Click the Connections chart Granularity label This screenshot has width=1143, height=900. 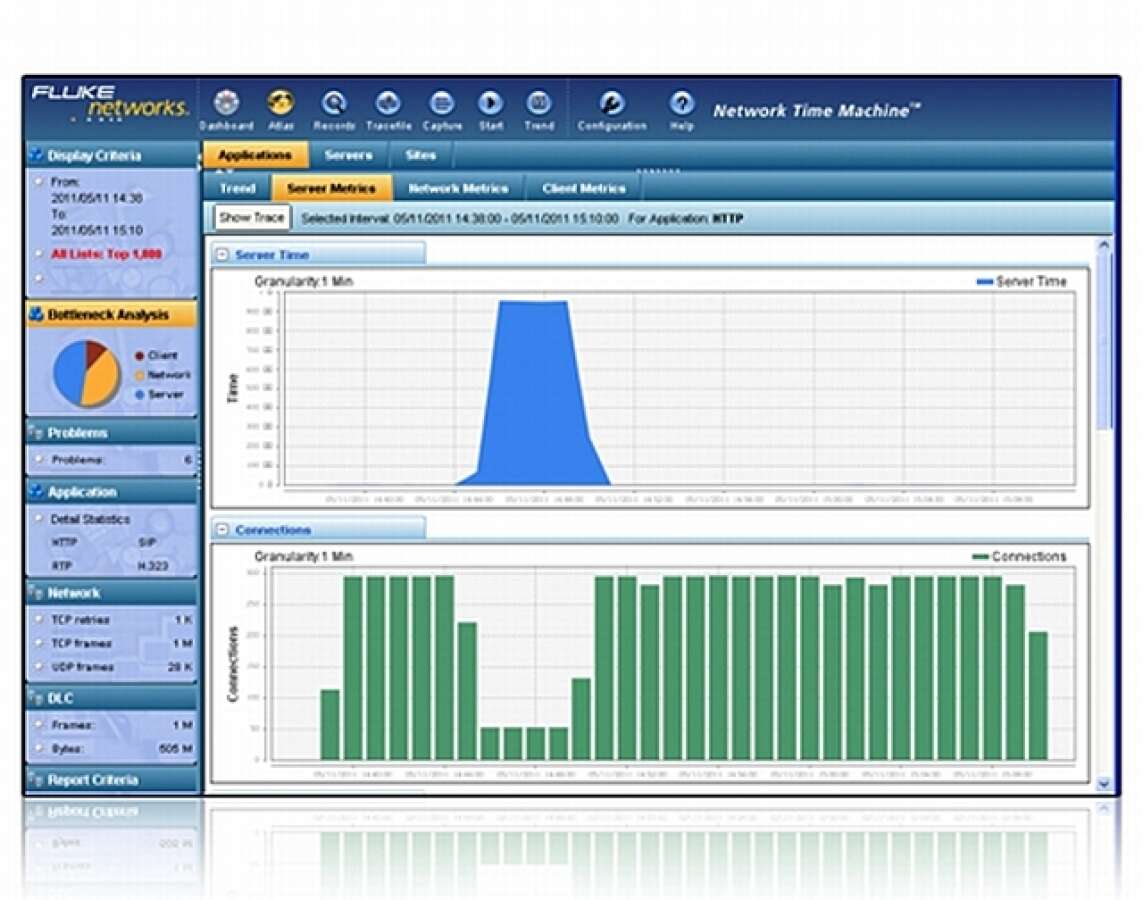[303, 556]
